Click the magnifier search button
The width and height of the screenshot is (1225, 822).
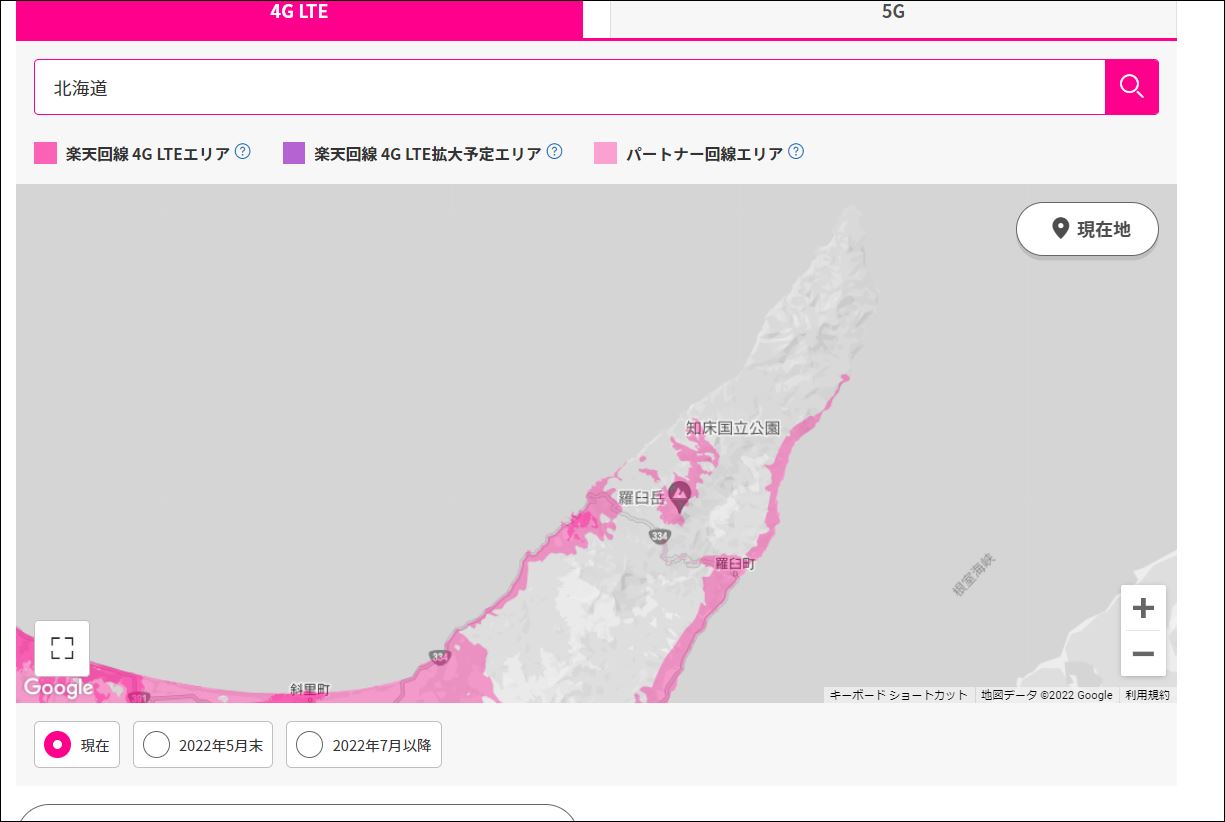click(x=1132, y=87)
